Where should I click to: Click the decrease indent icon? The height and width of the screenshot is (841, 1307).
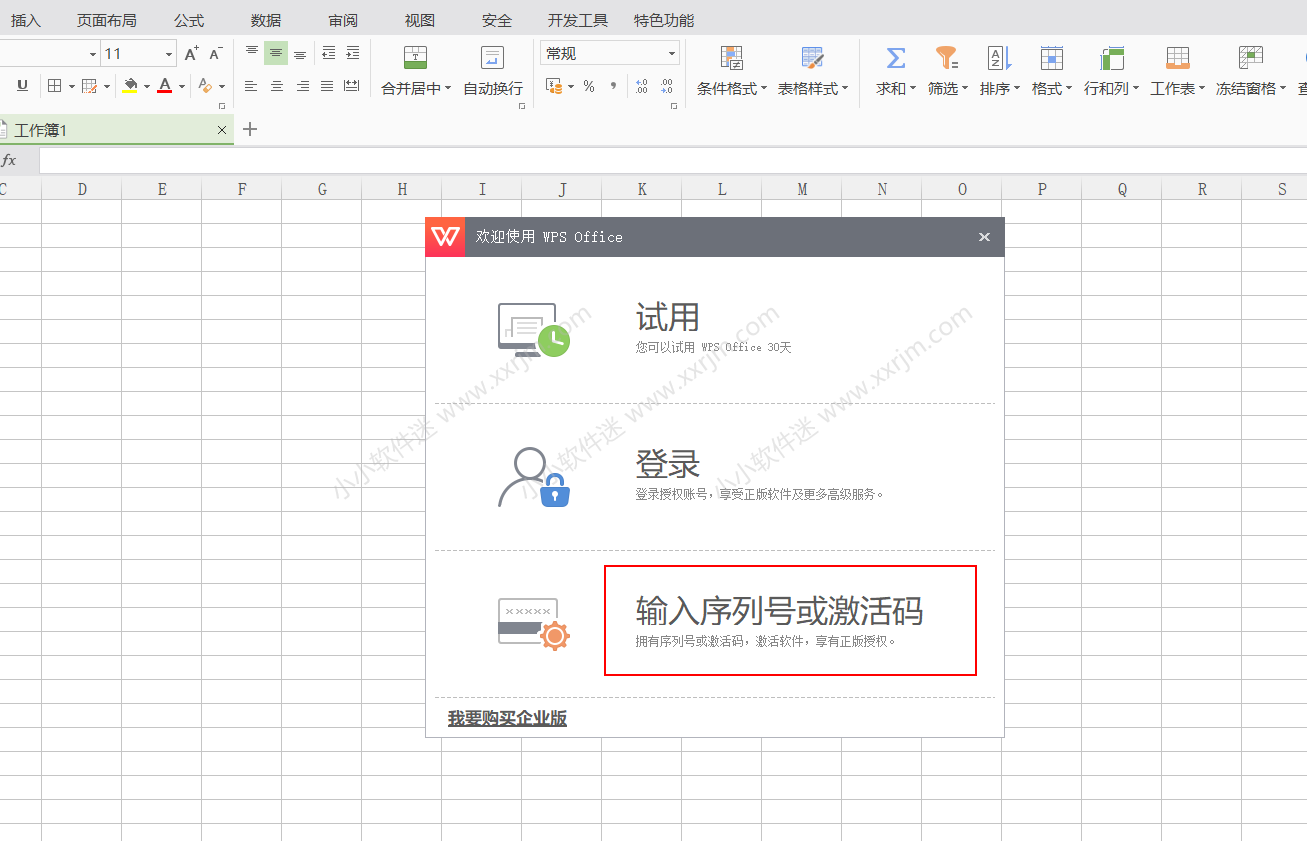pyautogui.click(x=328, y=53)
